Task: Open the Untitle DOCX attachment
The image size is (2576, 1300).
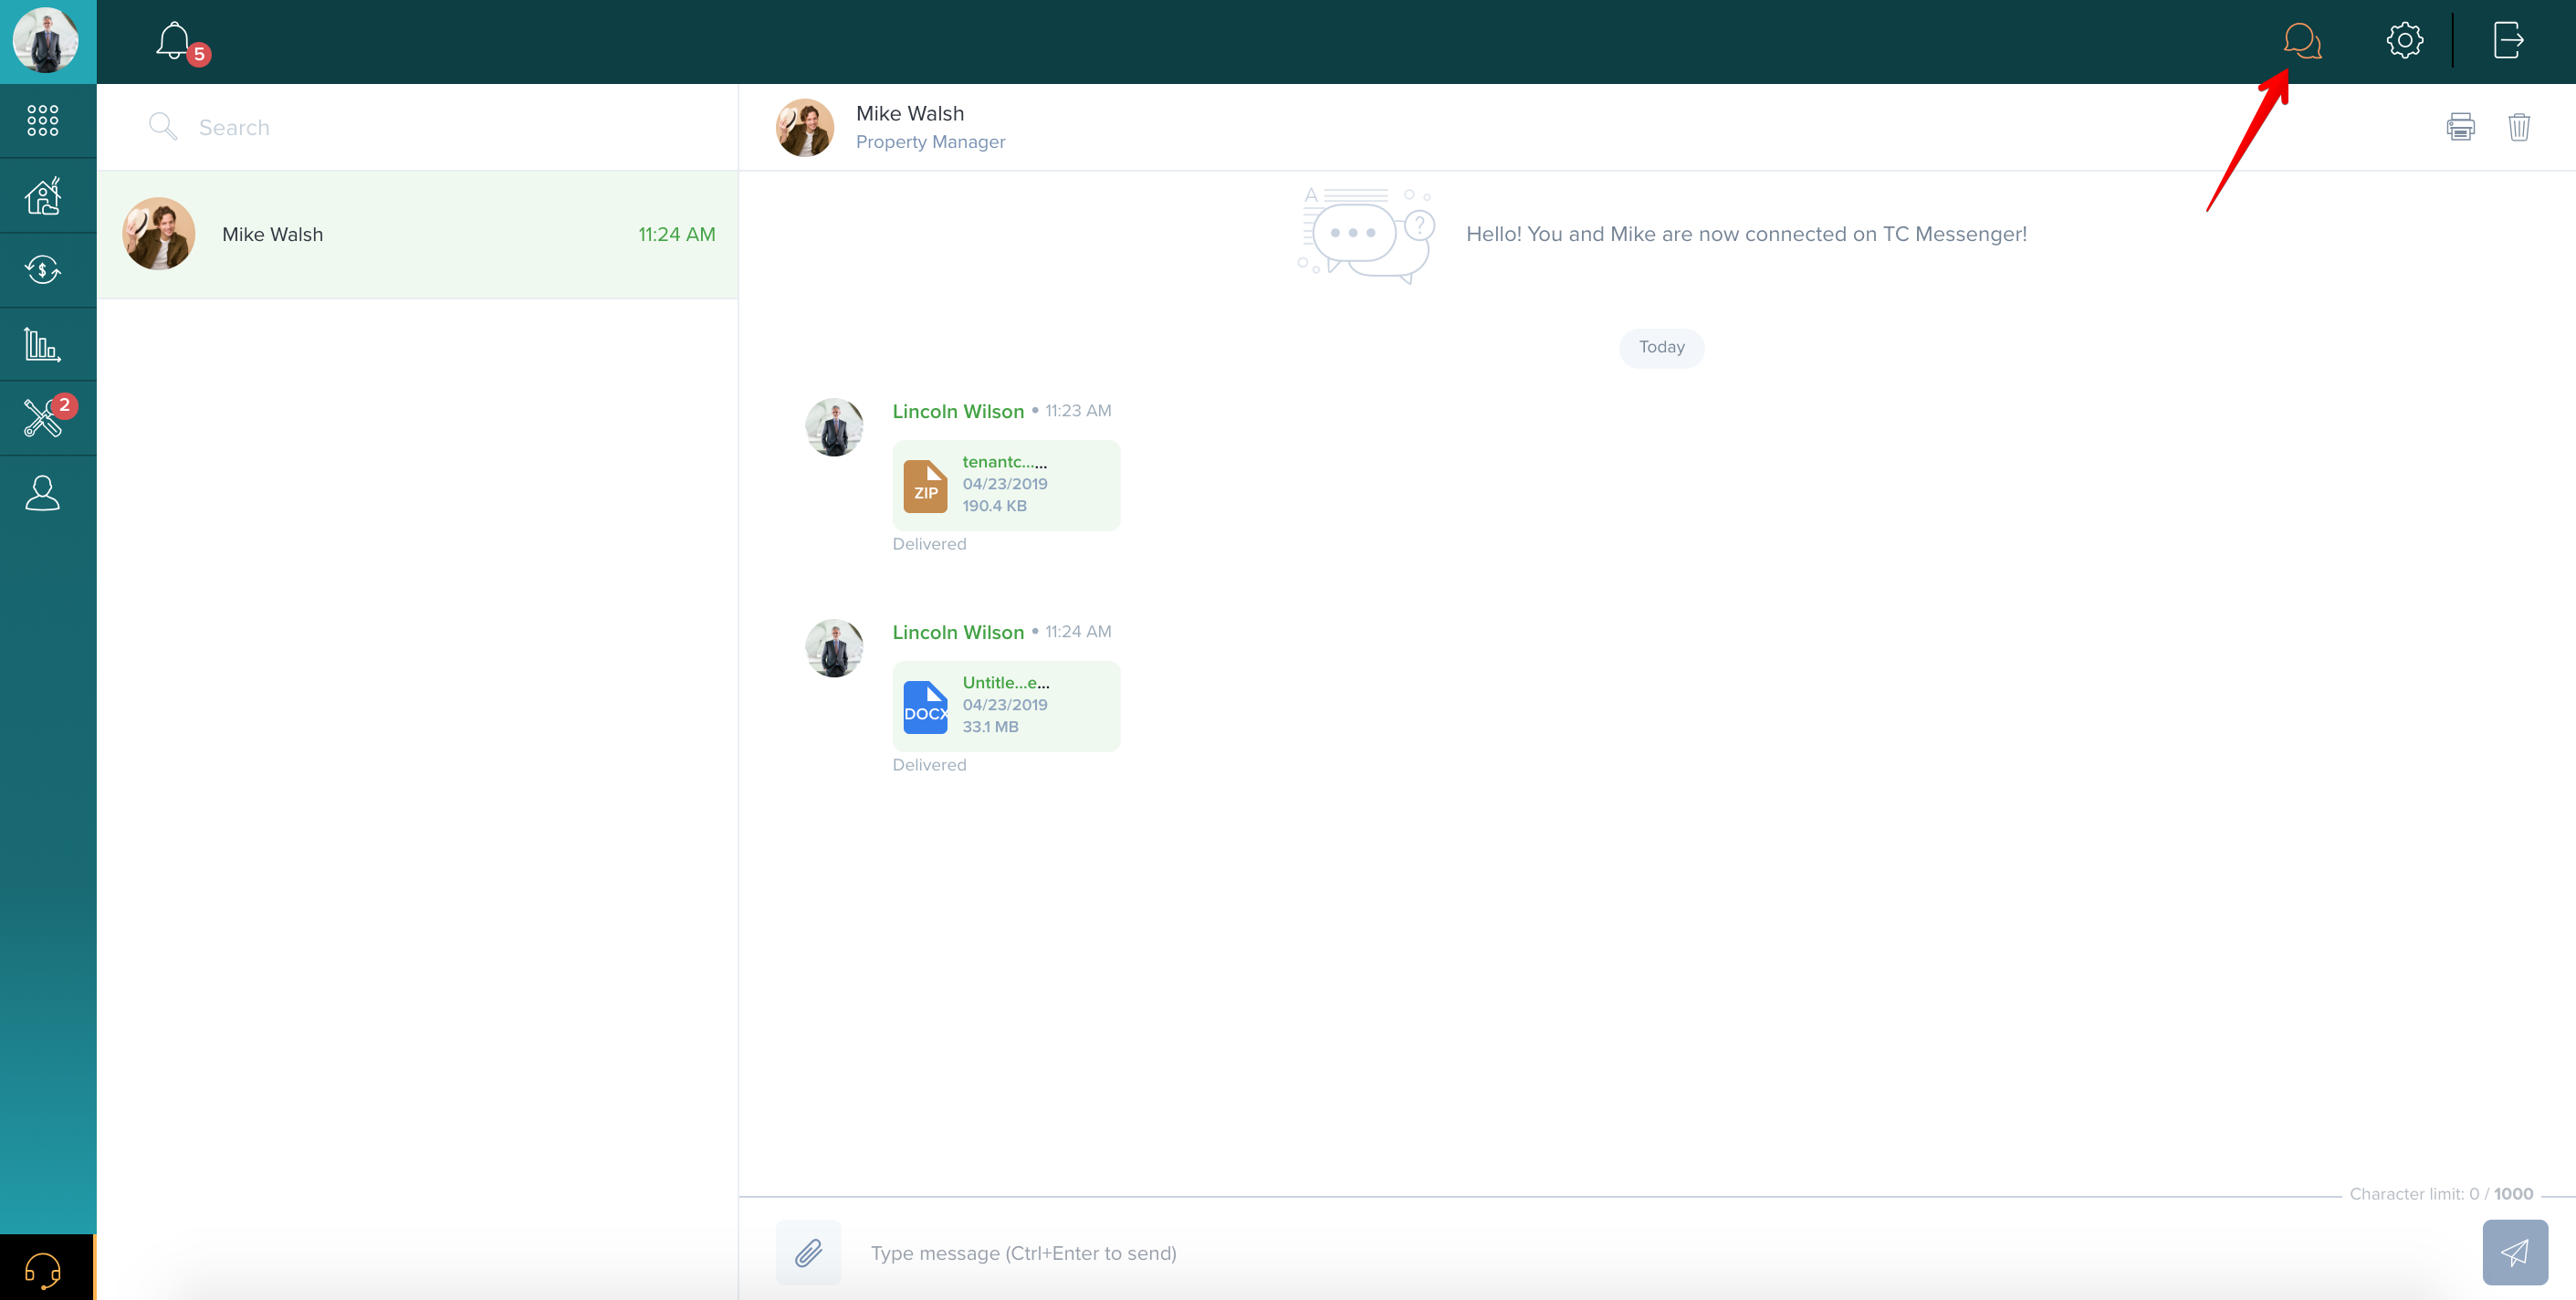Action: pos(1006,706)
